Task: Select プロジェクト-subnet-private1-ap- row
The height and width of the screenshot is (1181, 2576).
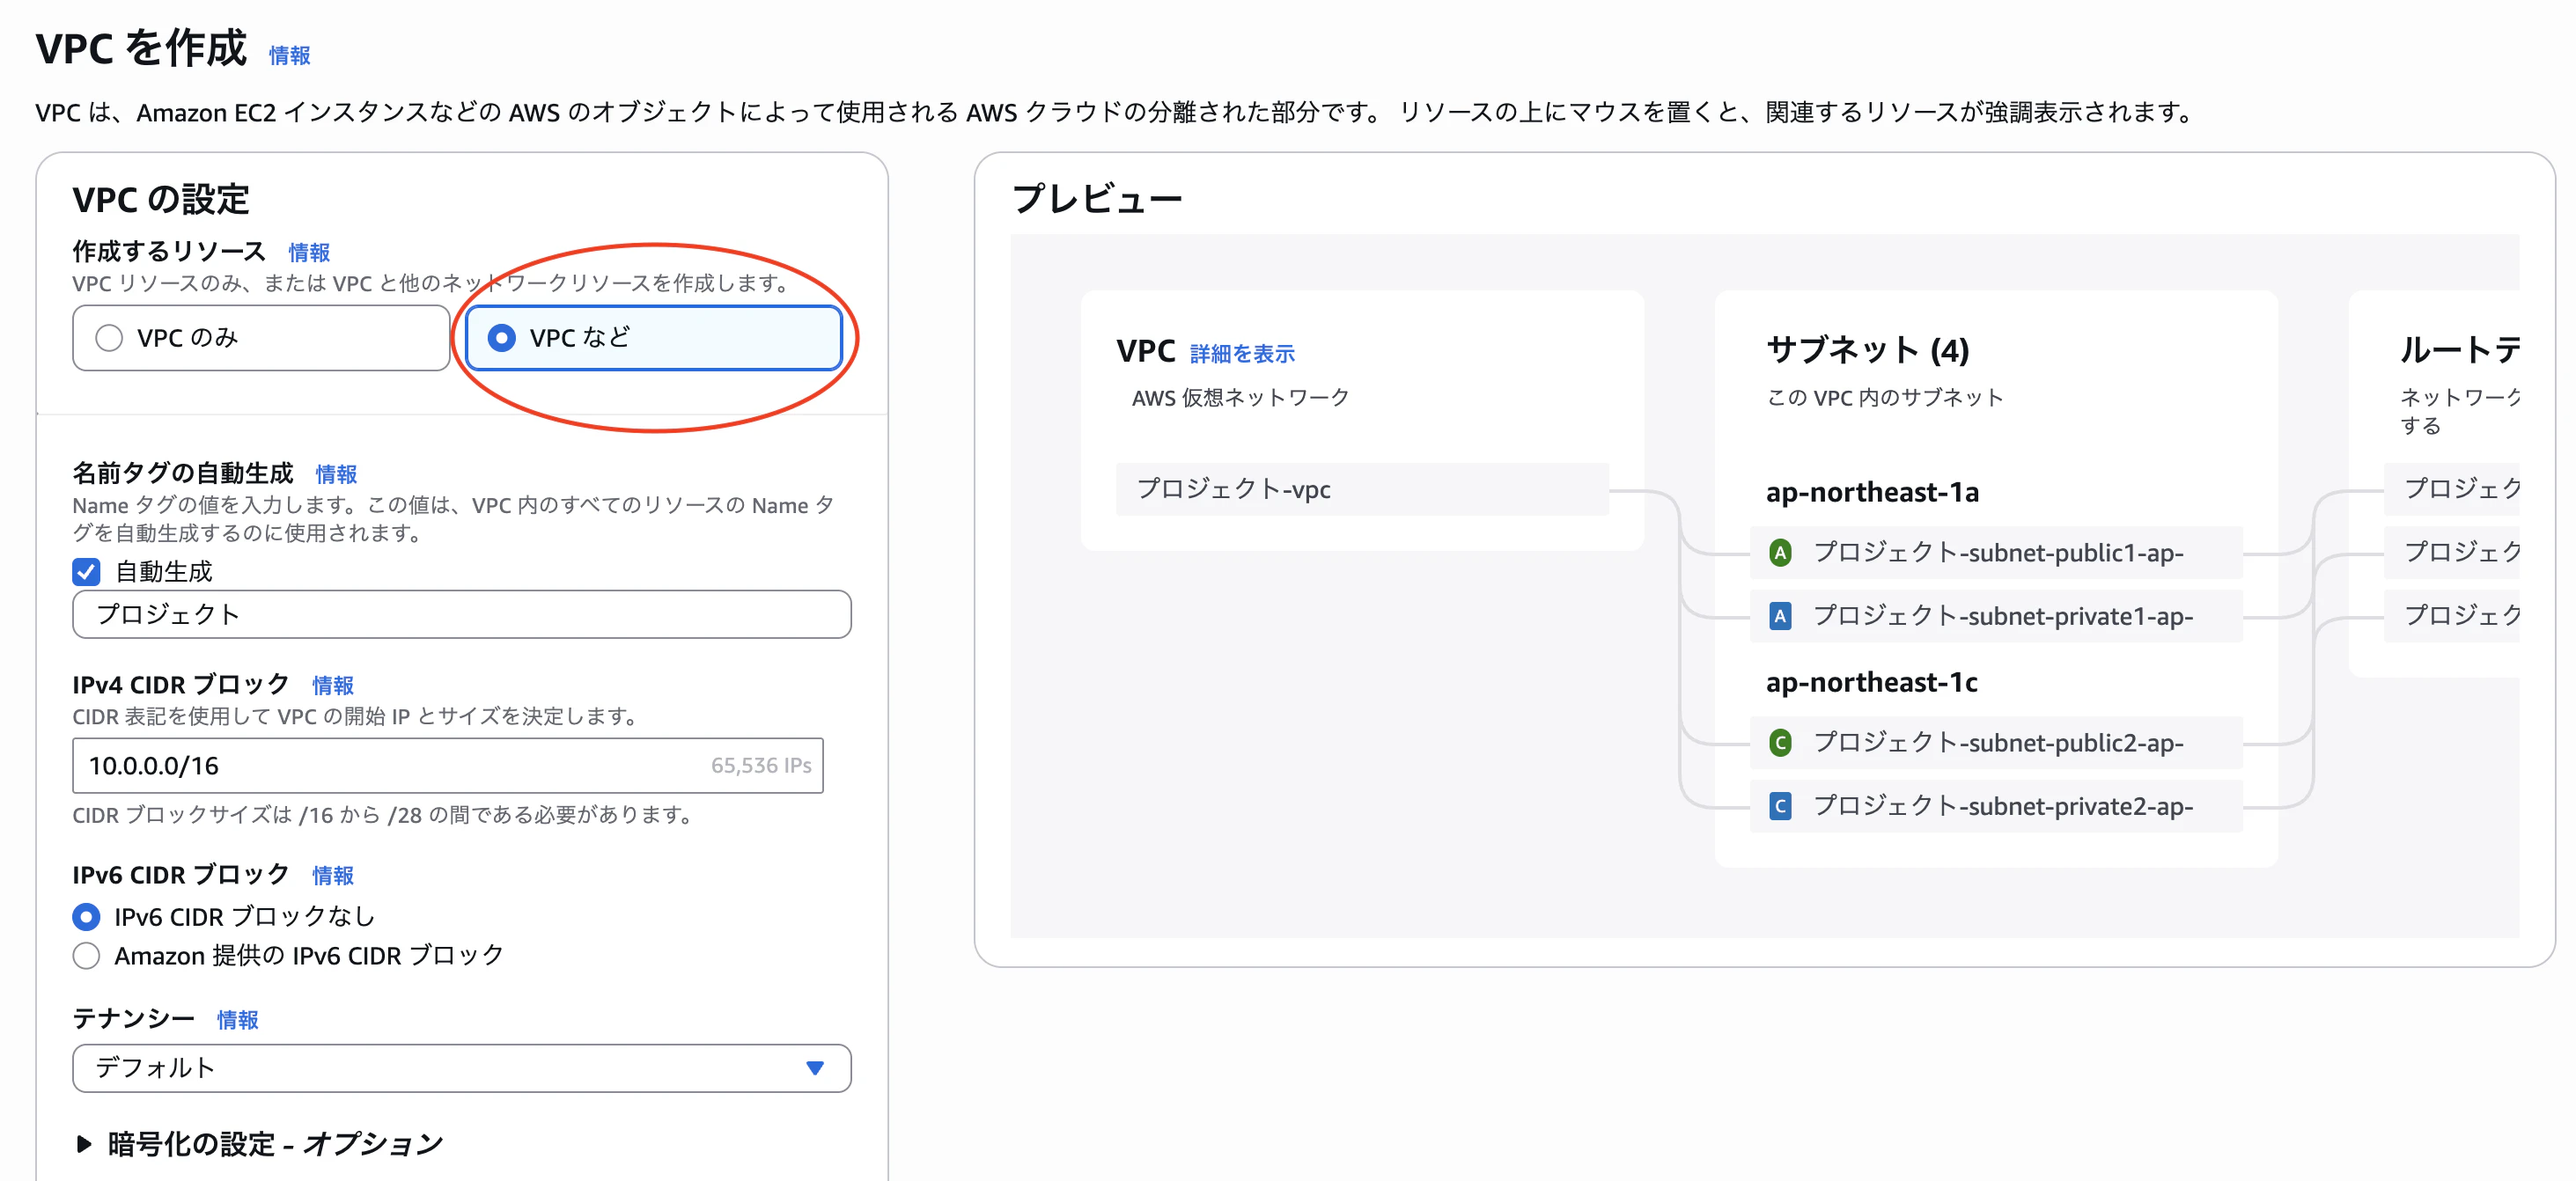Action: [1996, 616]
